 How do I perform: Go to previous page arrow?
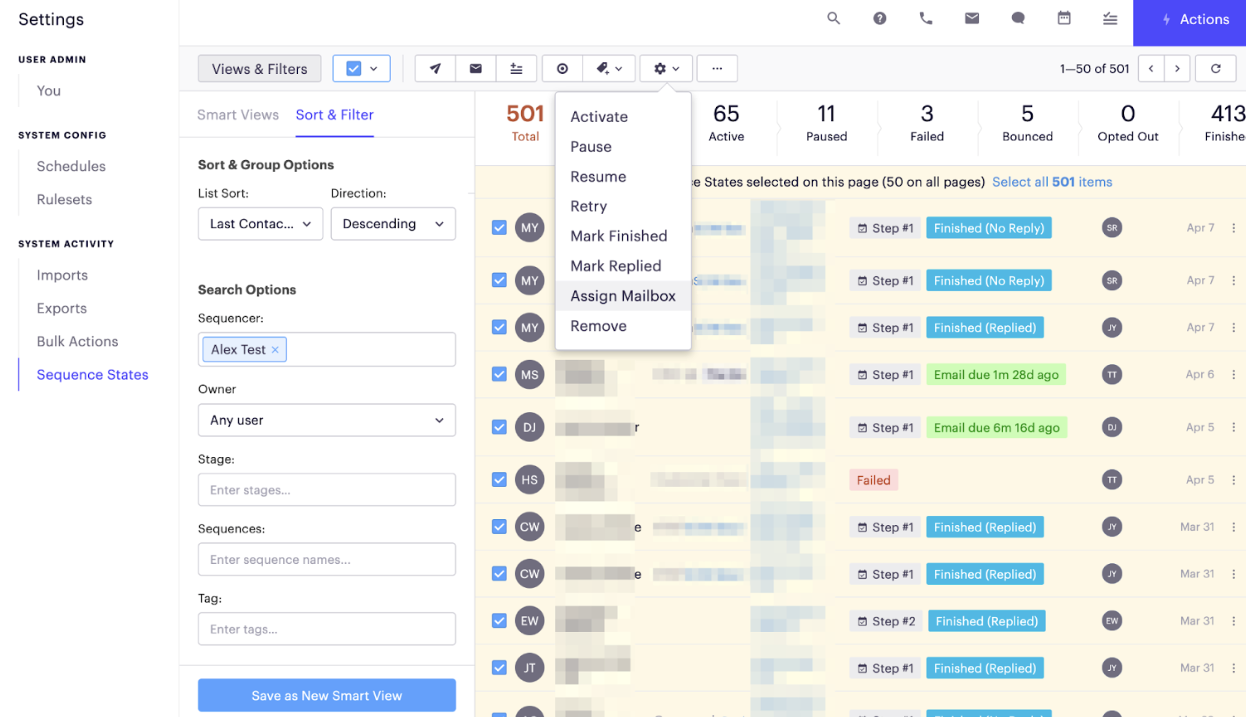(x=1152, y=69)
